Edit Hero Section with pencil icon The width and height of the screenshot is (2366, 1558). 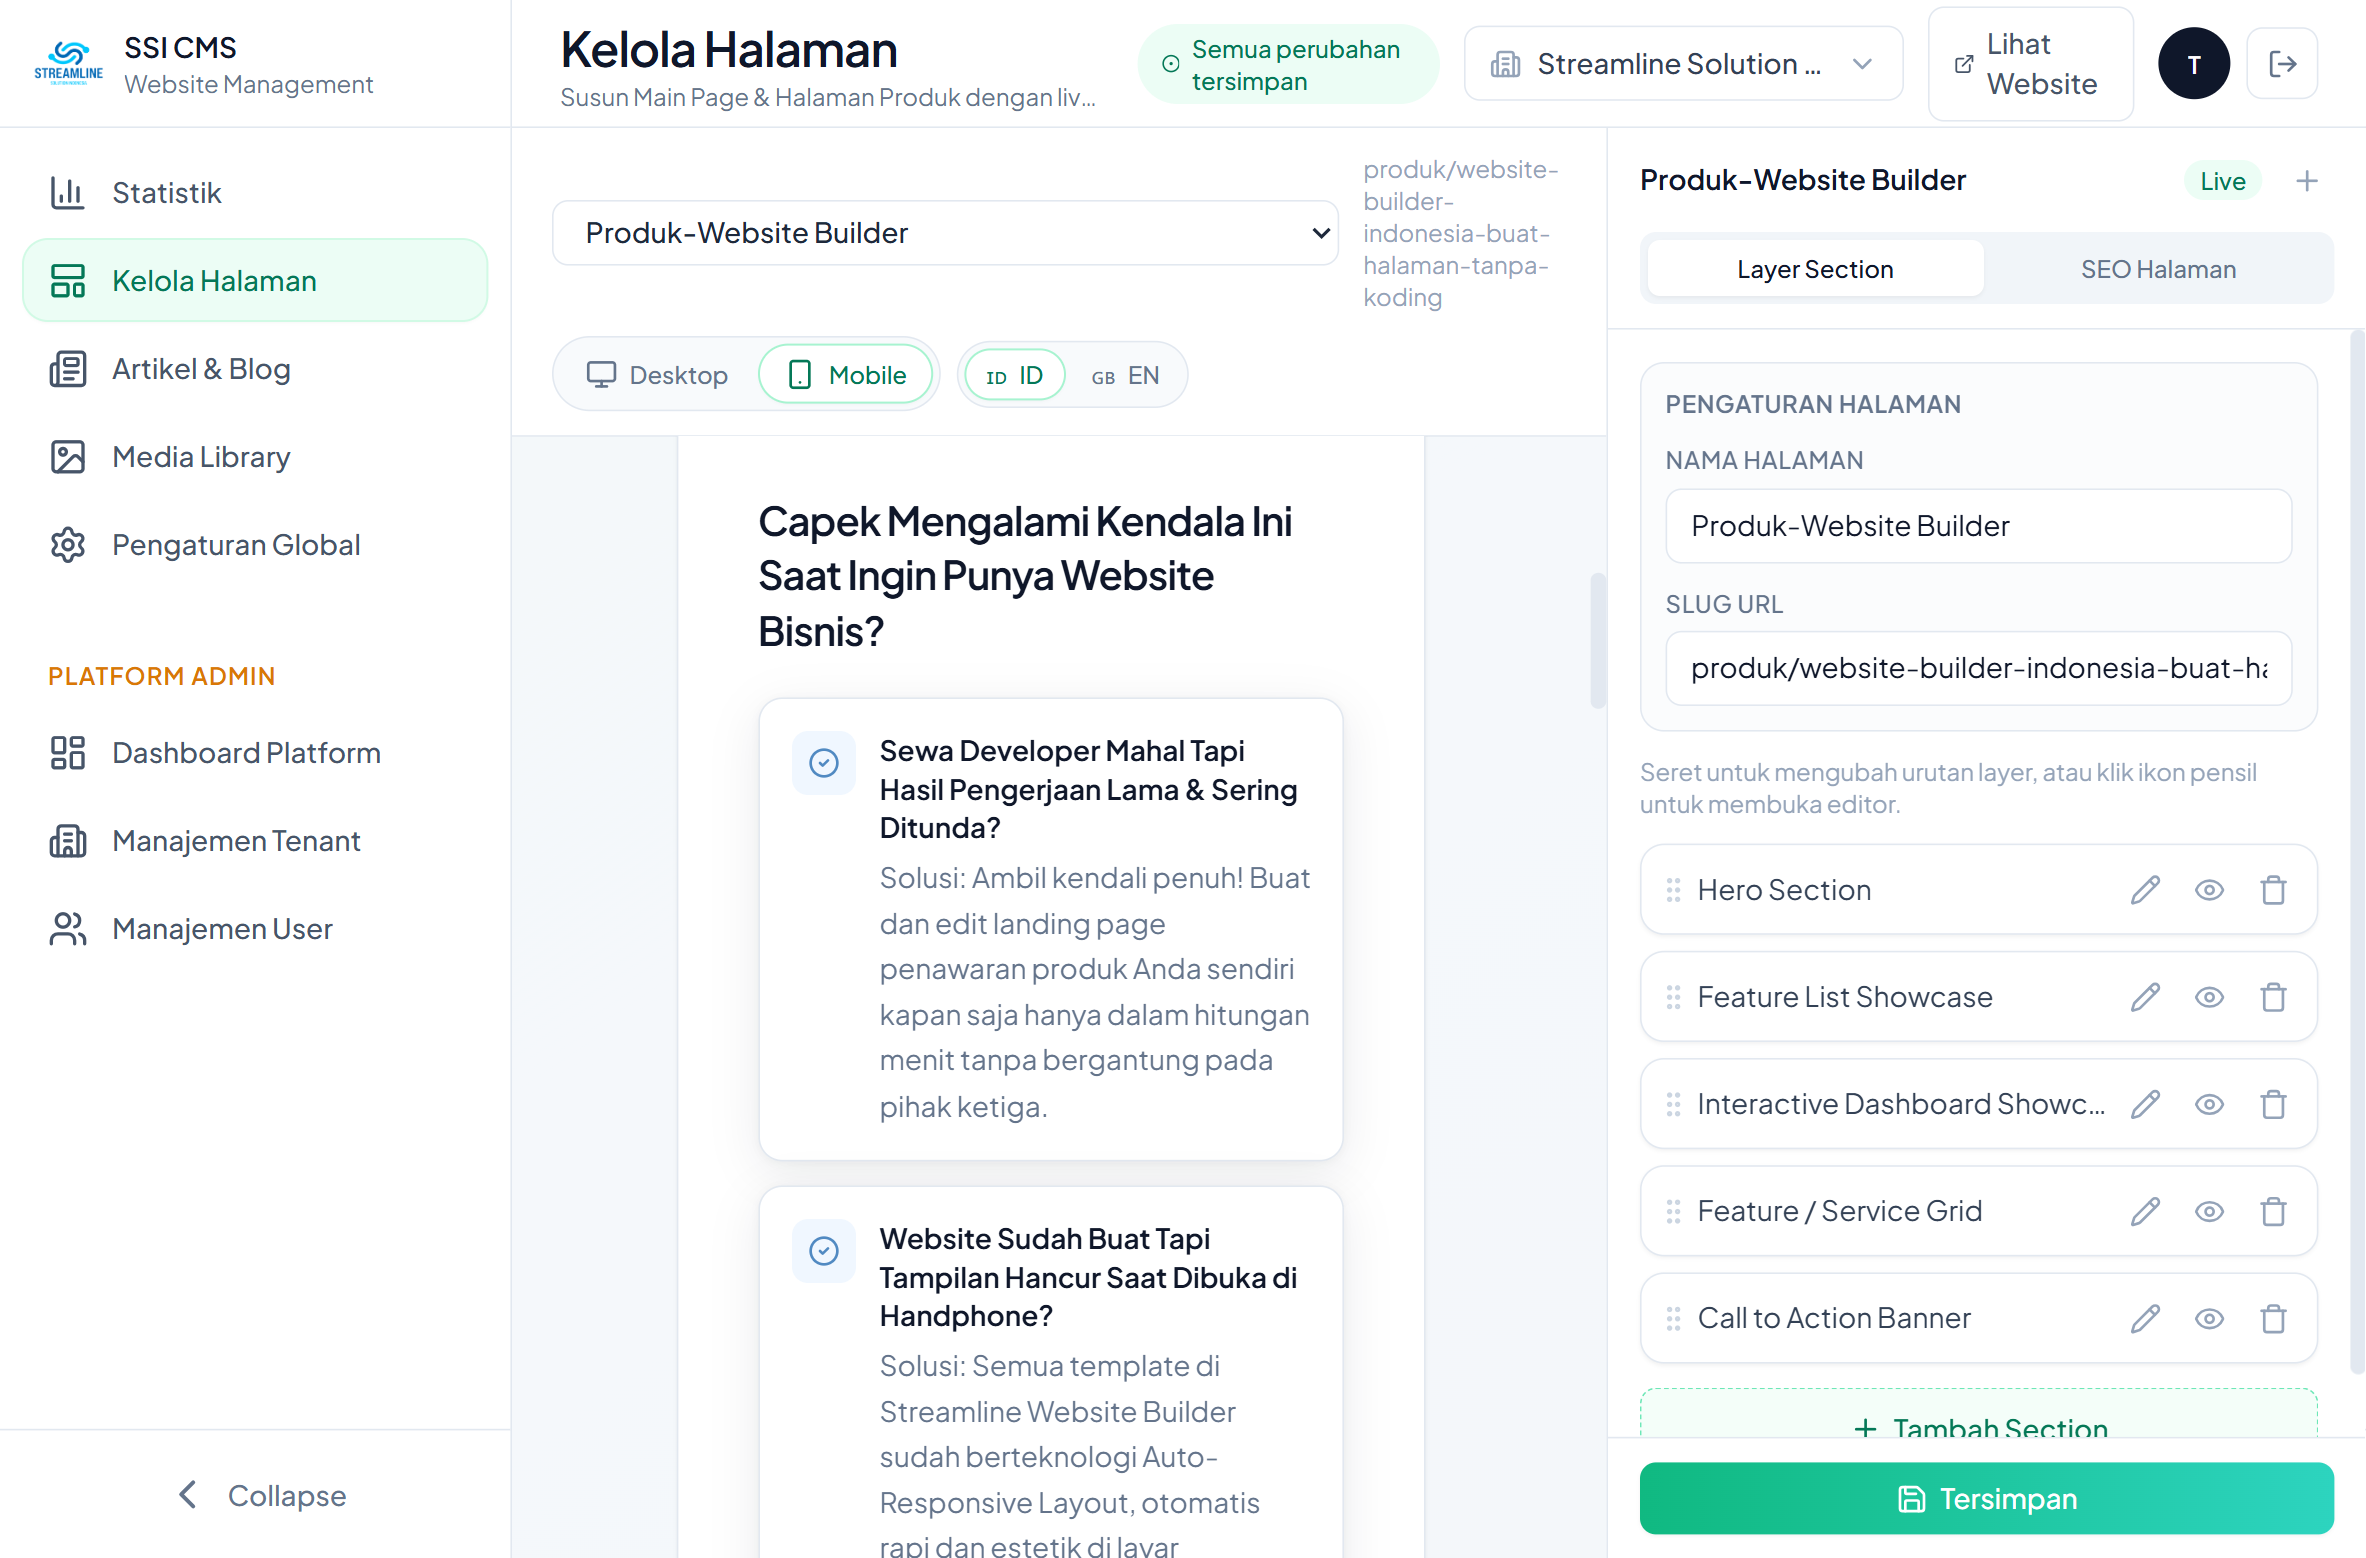[x=2145, y=890]
